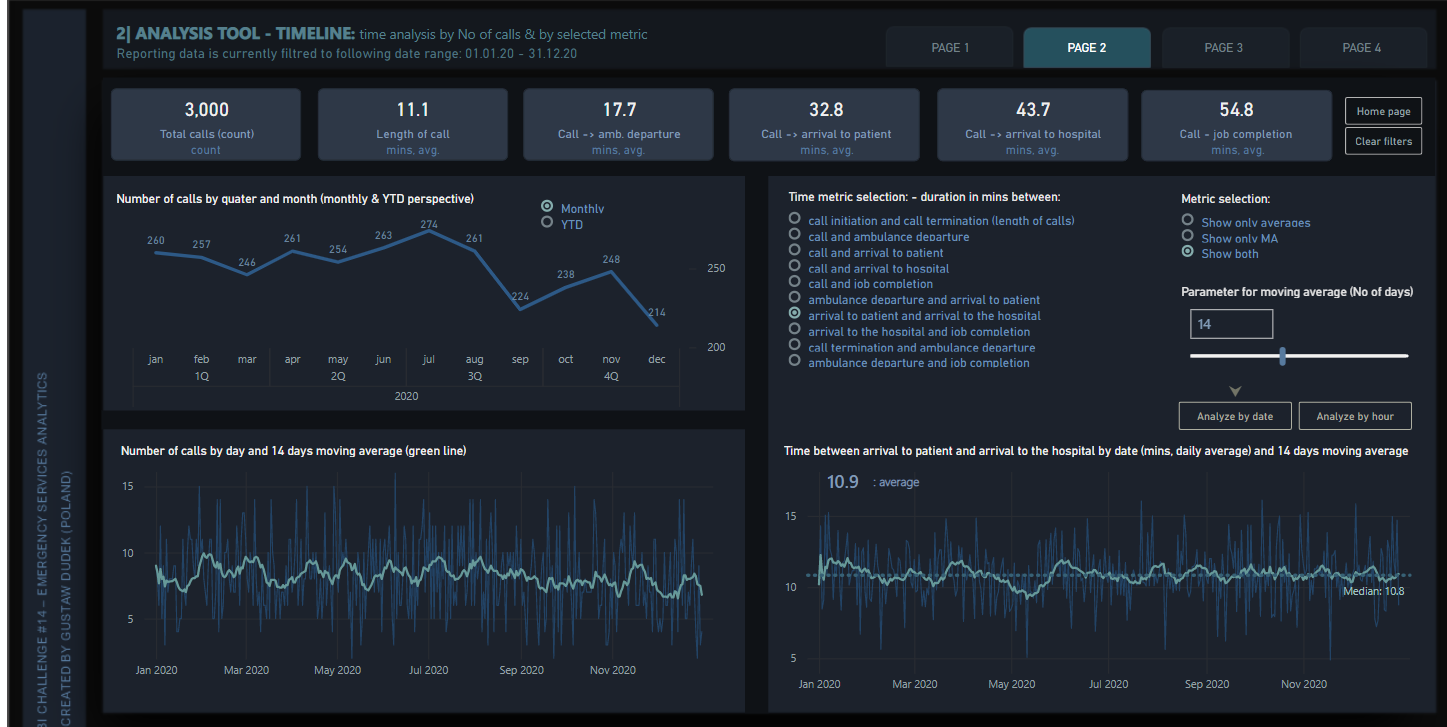
Task: Switch to the PAGE 1 tab
Action: coord(949,48)
